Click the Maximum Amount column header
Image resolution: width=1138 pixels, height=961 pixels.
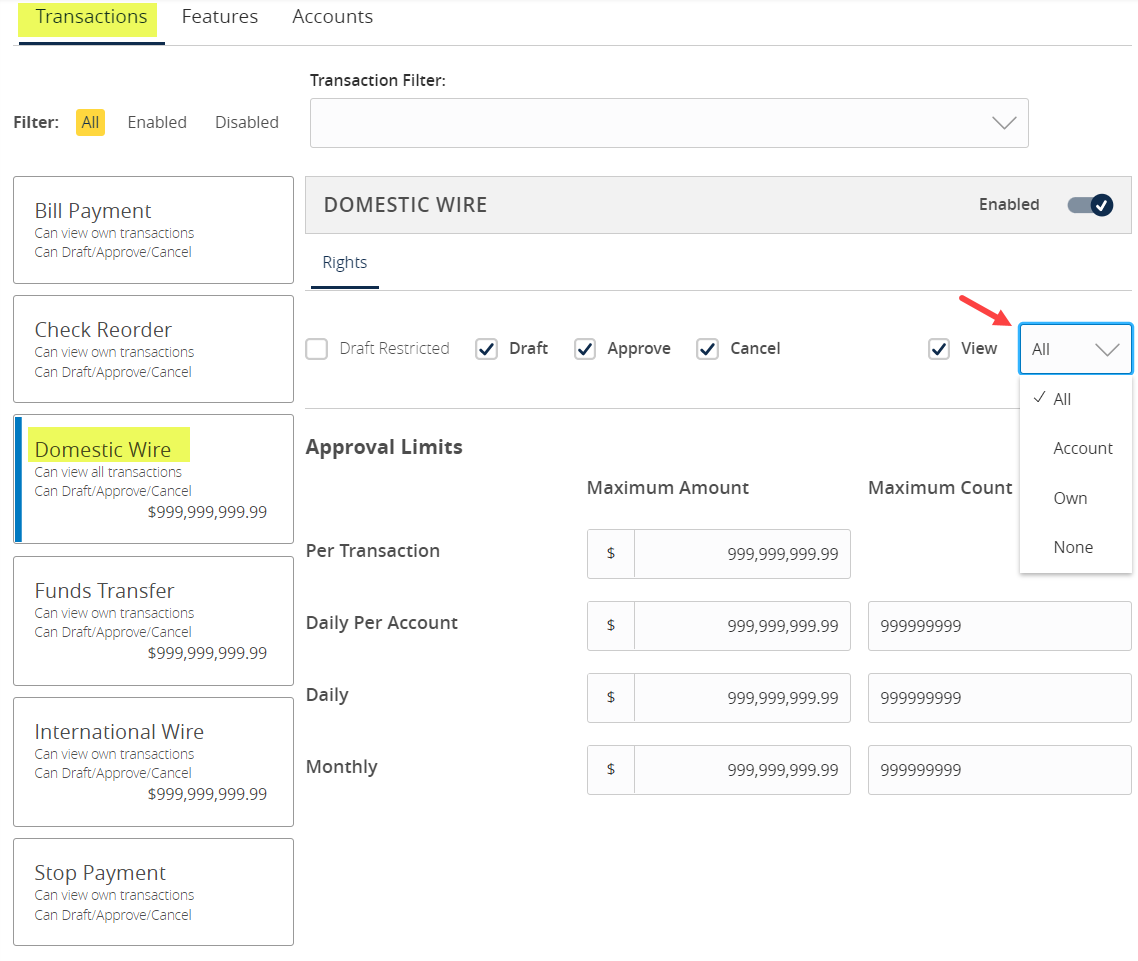pos(668,488)
